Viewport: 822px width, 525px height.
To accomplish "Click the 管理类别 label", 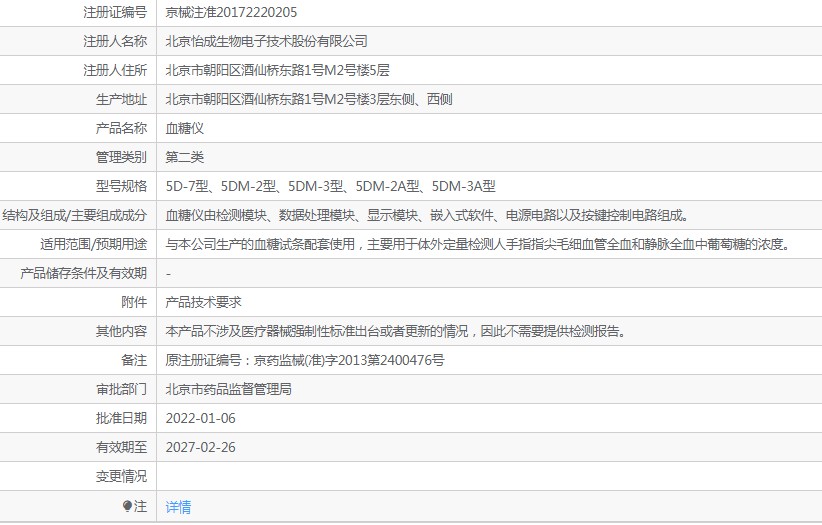I will 121,157.
